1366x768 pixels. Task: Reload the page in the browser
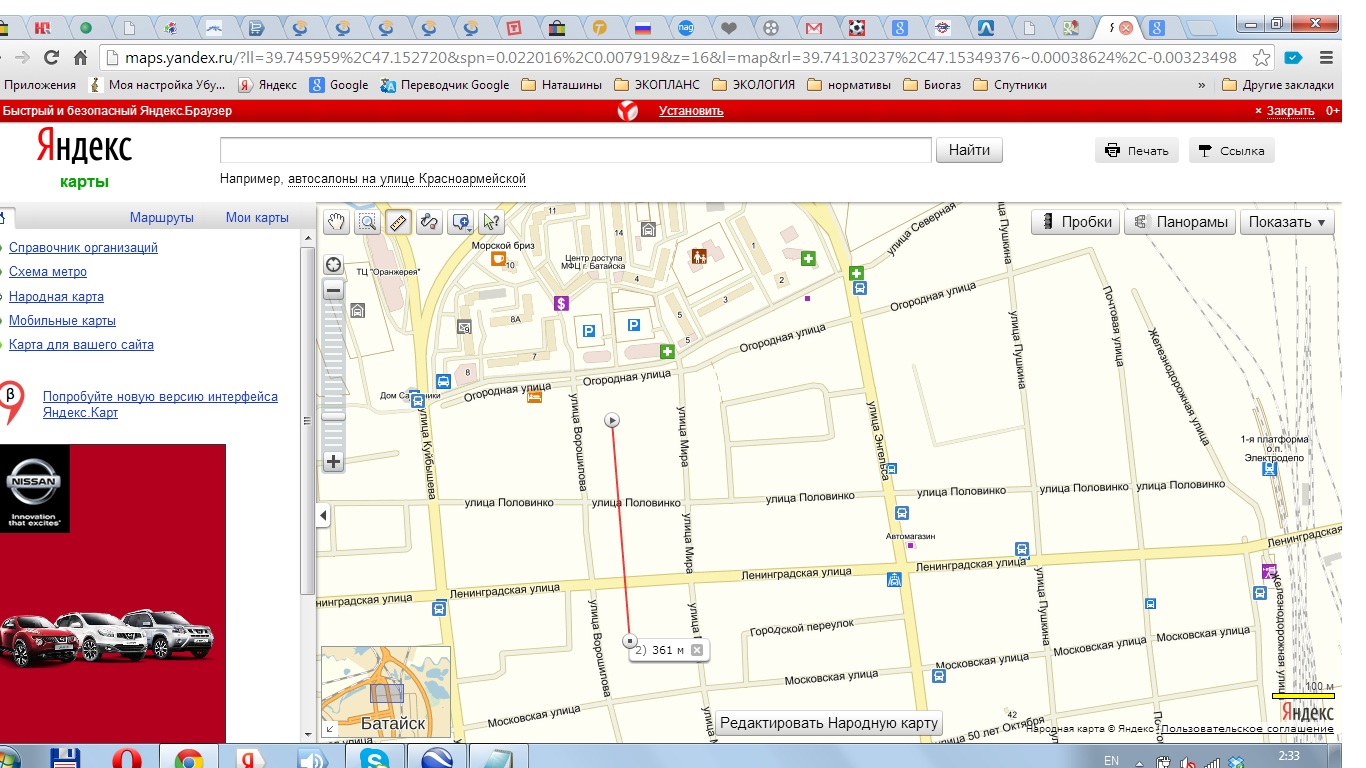point(51,58)
